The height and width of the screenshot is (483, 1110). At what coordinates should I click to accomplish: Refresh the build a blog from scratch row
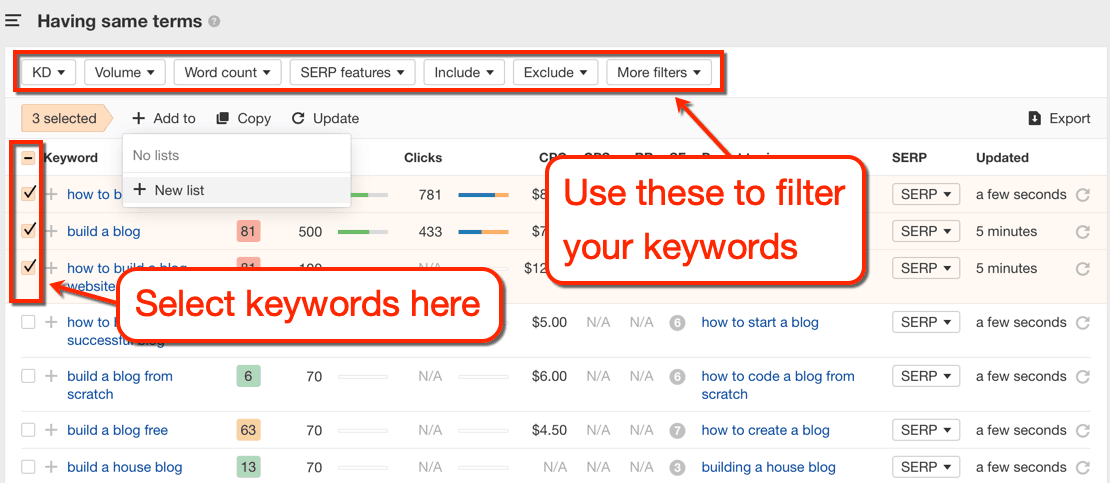(1082, 377)
